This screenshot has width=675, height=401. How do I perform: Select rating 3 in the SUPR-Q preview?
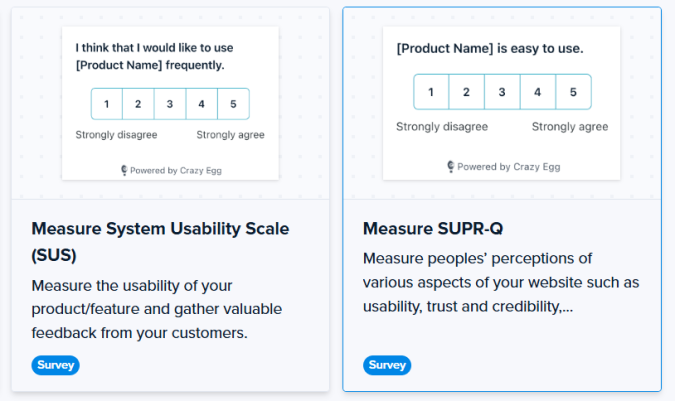[x=502, y=92]
